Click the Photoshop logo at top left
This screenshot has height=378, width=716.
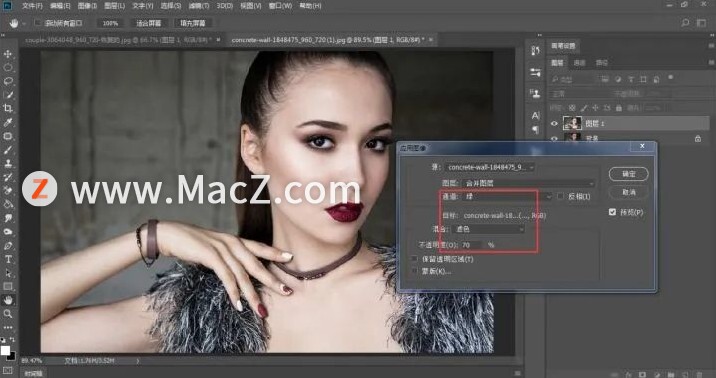pos(8,6)
